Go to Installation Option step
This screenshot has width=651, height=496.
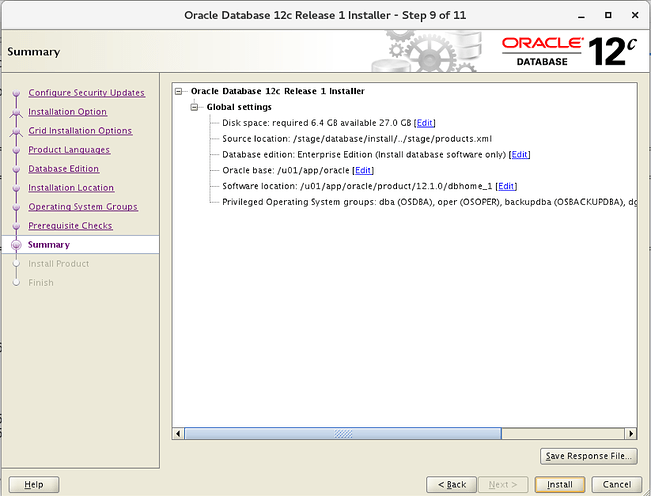click(67, 112)
